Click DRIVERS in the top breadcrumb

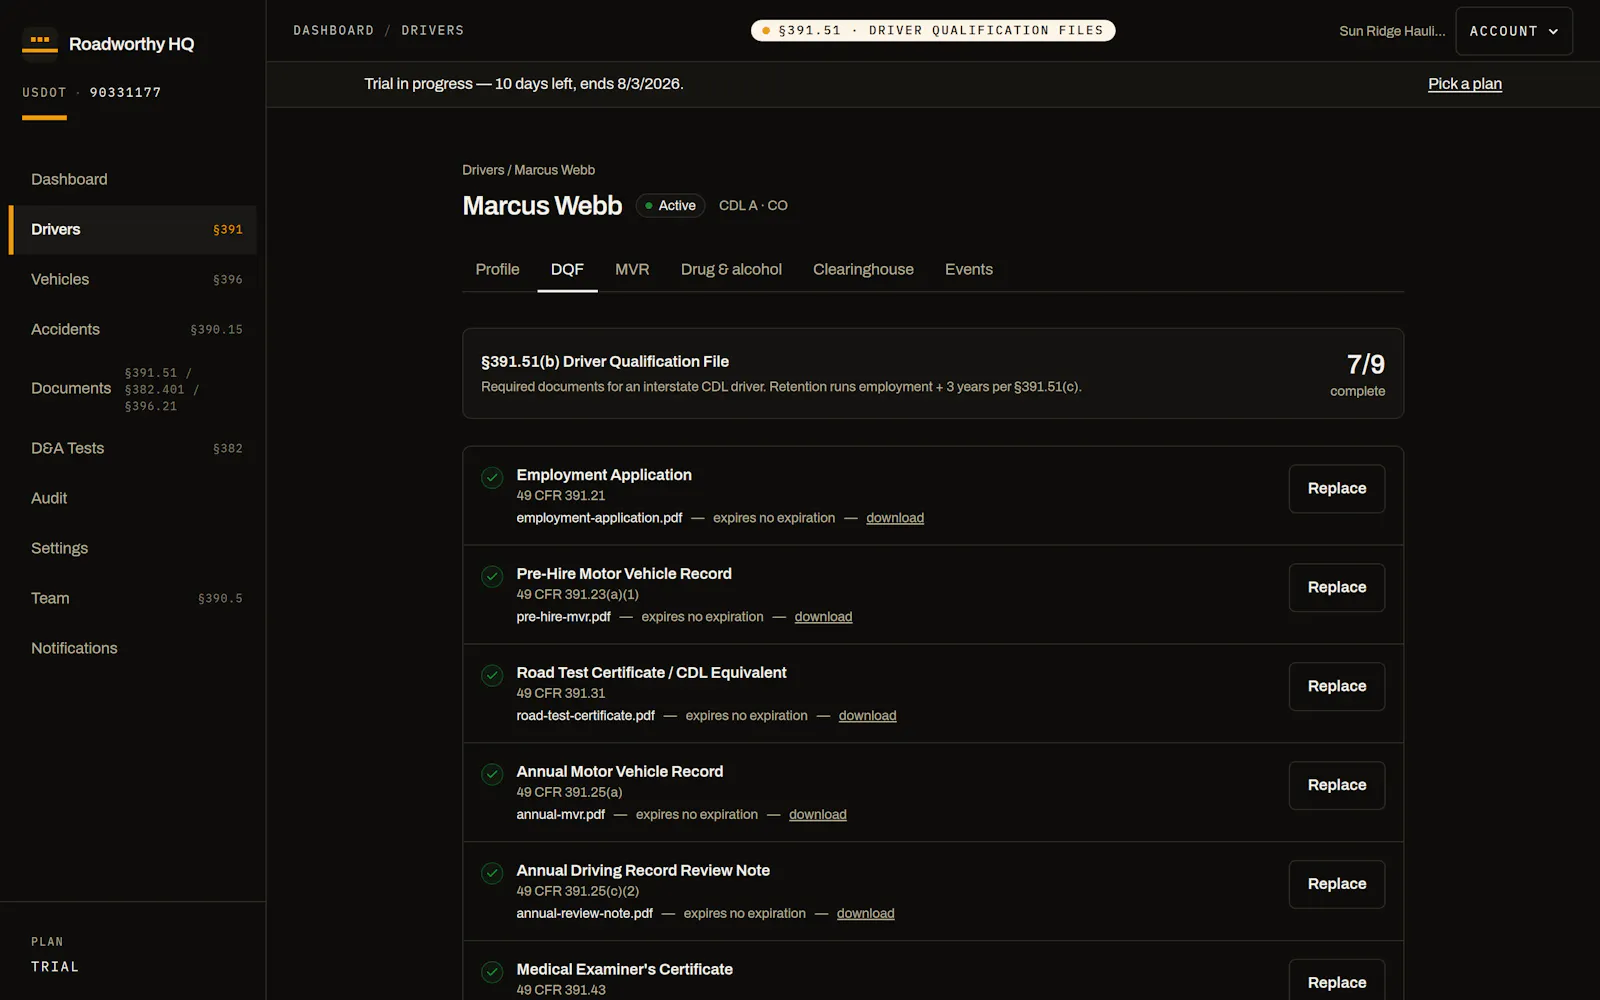[x=433, y=31]
